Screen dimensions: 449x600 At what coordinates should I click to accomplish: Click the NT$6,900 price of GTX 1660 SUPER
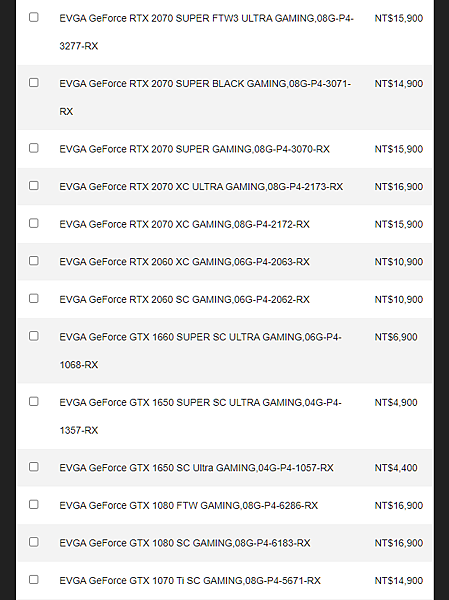[x=396, y=337]
